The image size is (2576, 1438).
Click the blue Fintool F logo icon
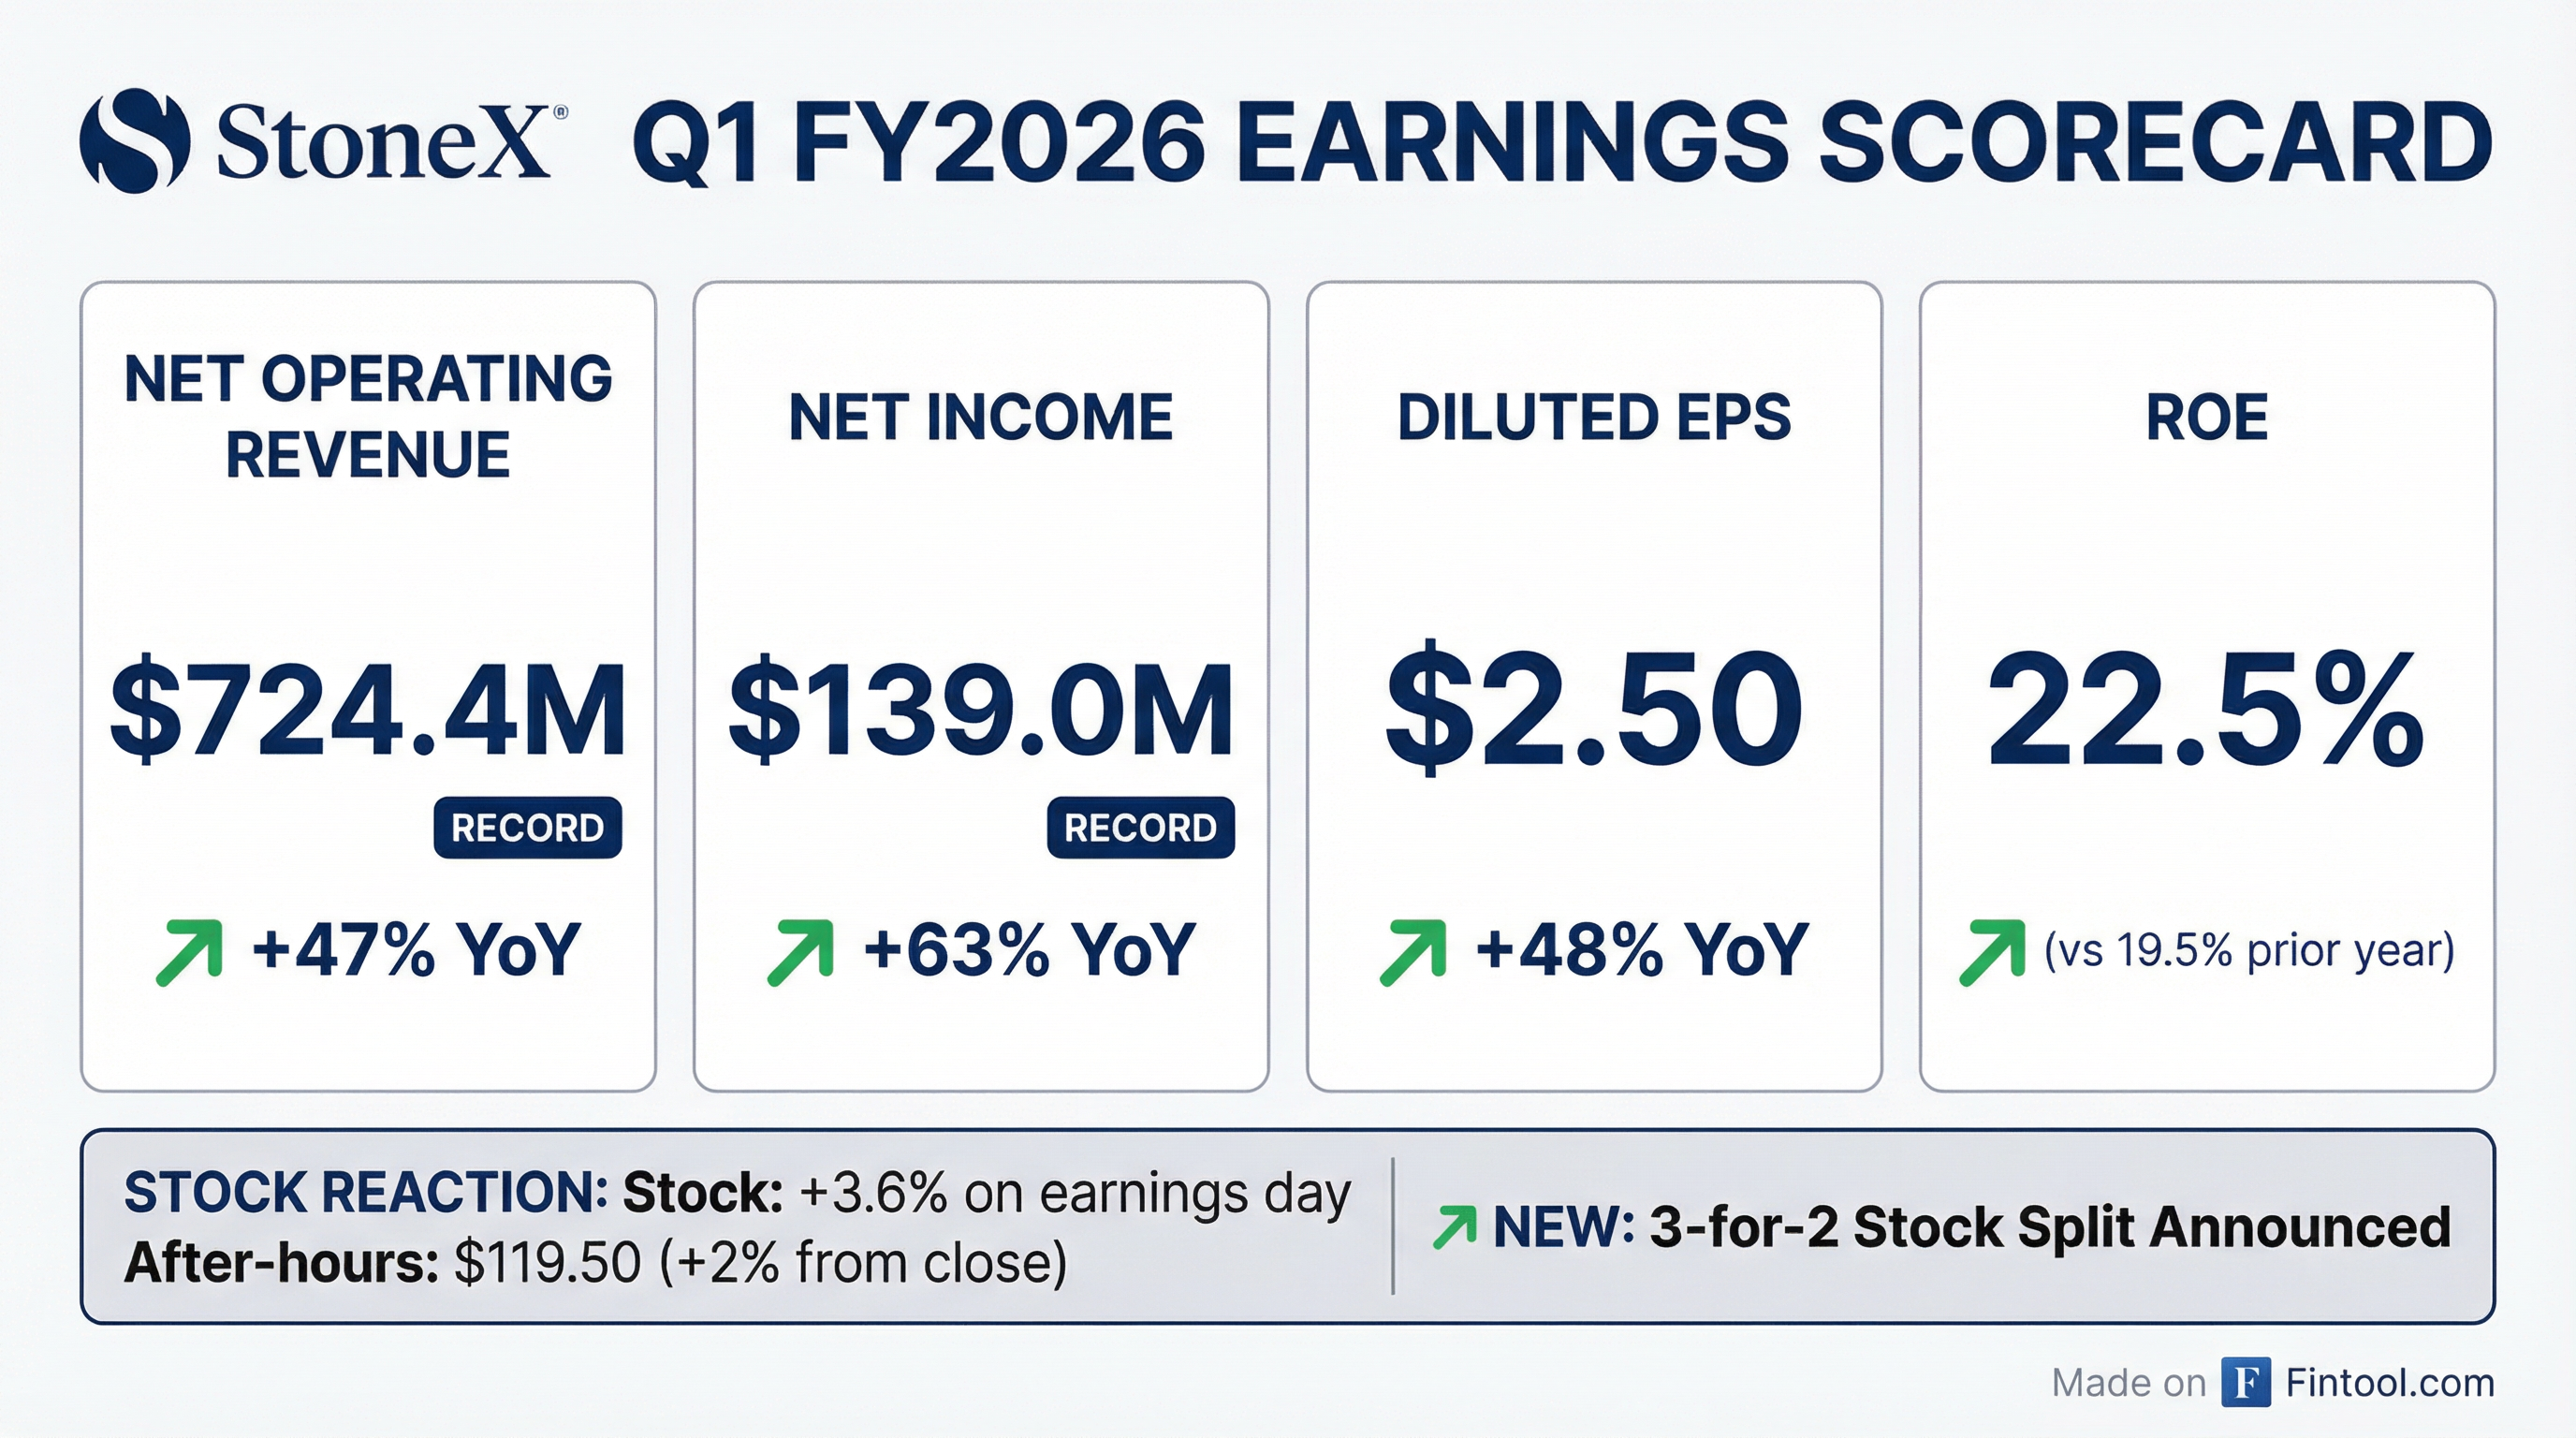click(2245, 1383)
